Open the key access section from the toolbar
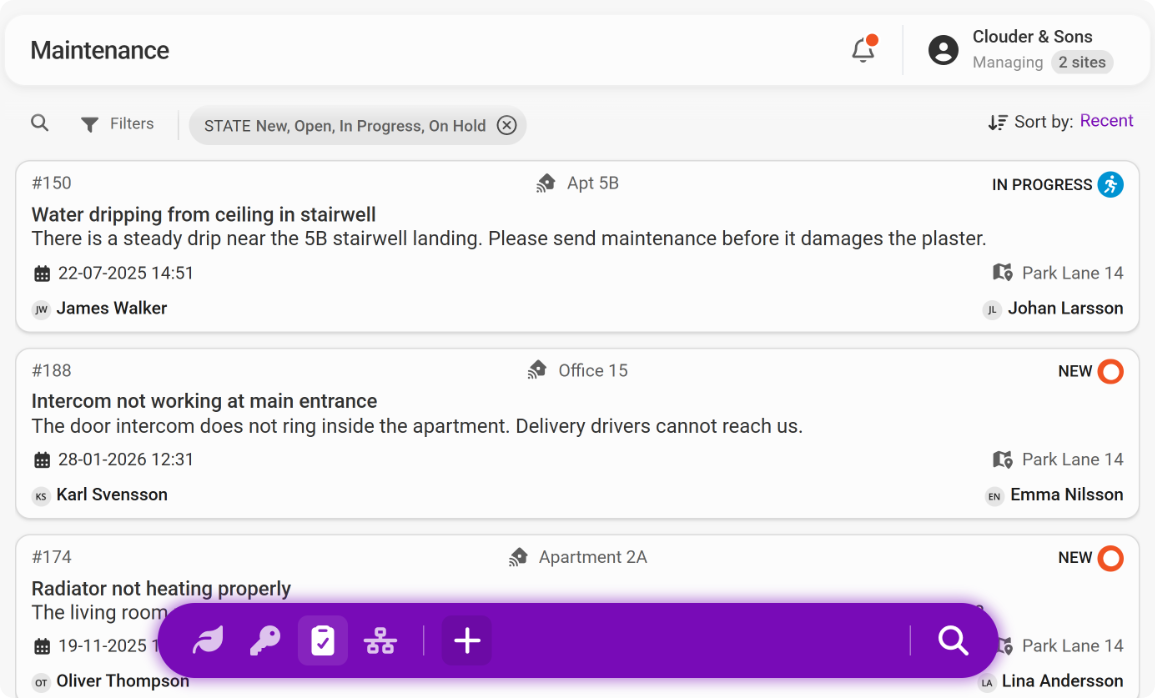This screenshot has height=698, width=1155. point(265,640)
